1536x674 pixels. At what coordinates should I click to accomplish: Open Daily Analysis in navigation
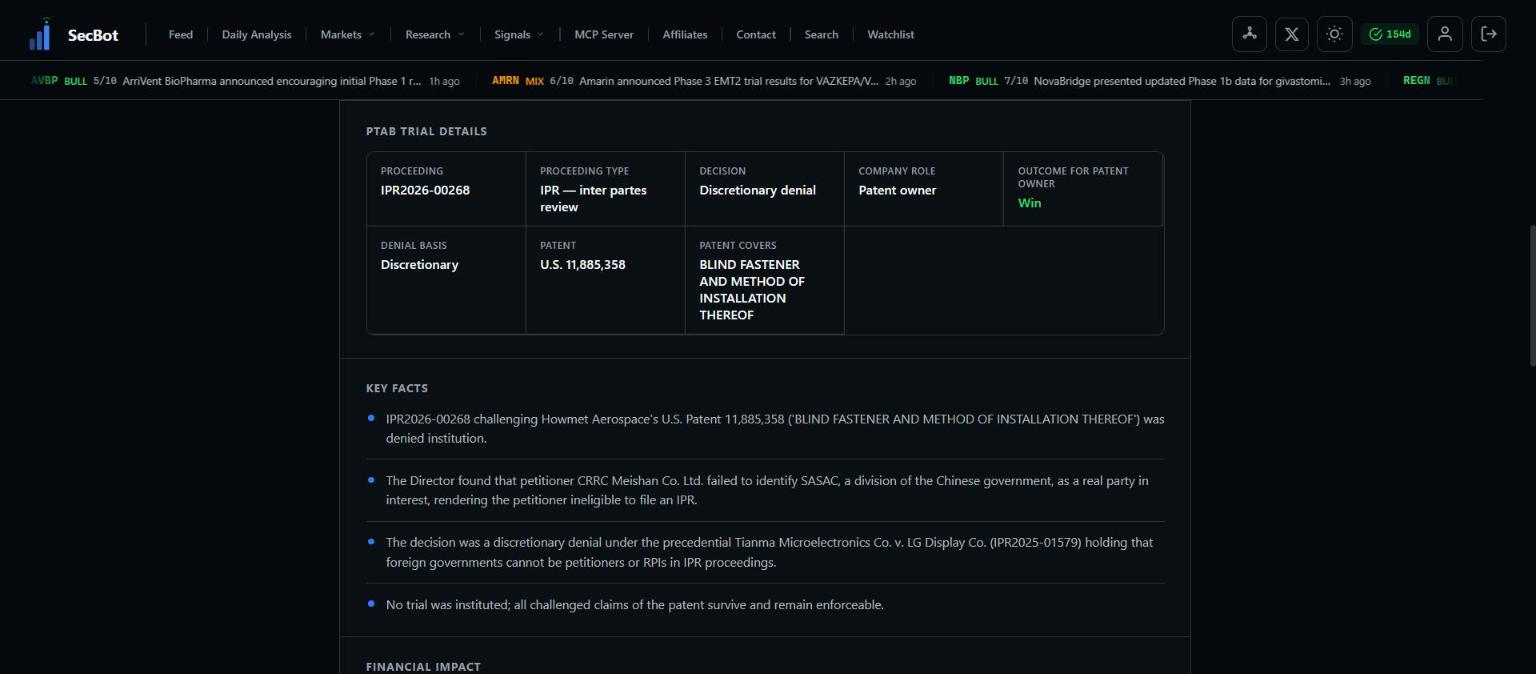257,34
